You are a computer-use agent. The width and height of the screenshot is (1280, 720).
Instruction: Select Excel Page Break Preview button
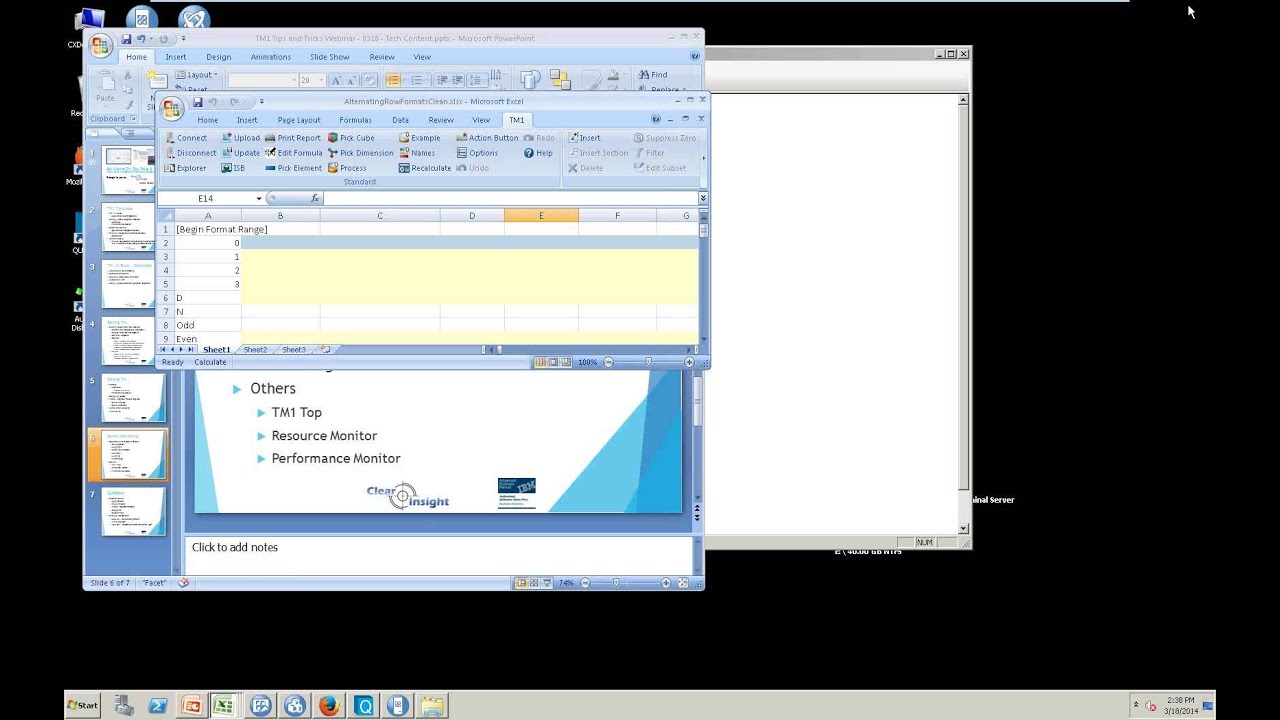(566, 362)
